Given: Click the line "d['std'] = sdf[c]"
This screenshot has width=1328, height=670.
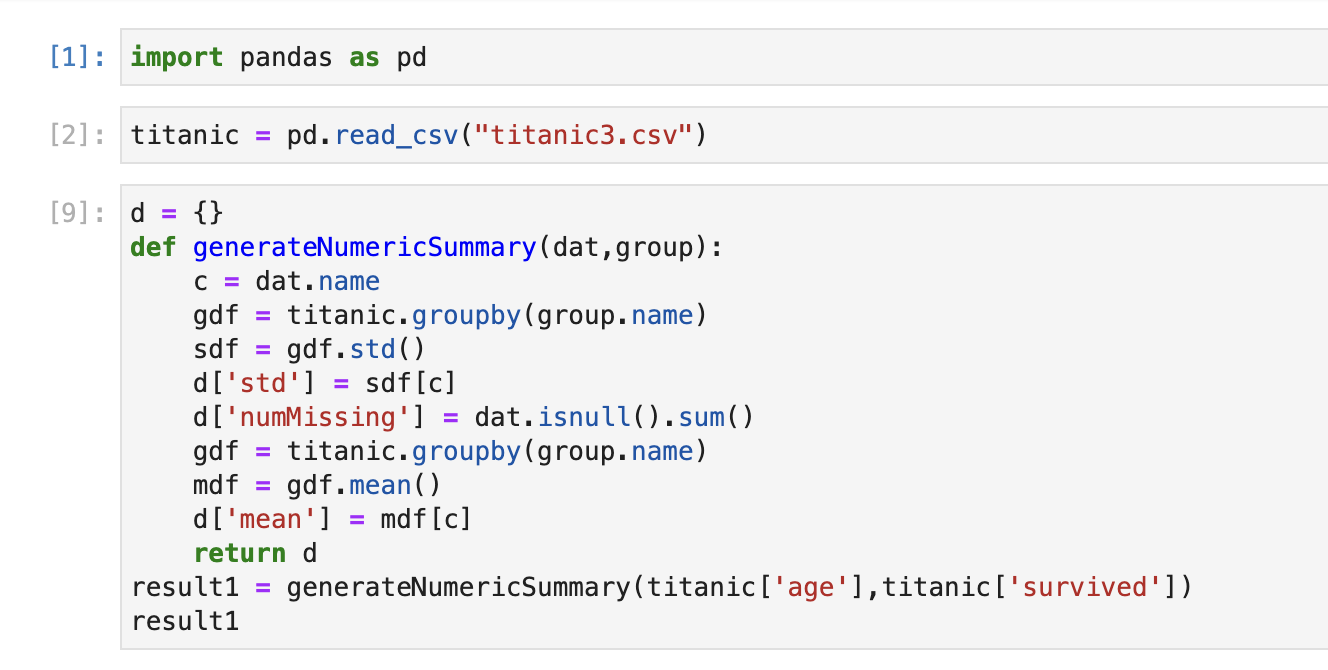Looking at the screenshot, I should (325, 383).
